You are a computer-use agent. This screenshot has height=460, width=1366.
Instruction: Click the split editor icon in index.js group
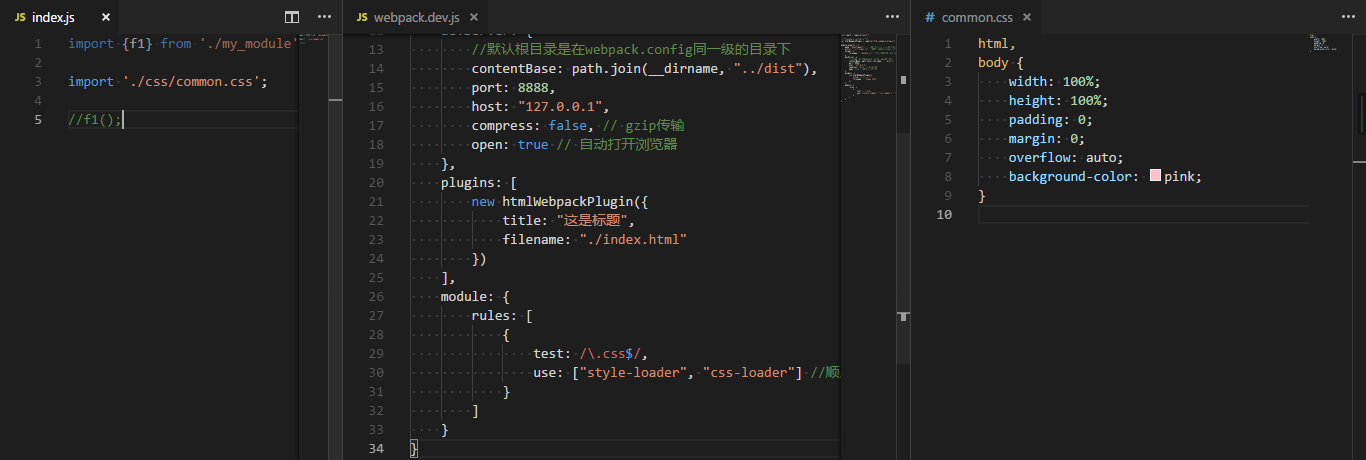tap(292, 17)
